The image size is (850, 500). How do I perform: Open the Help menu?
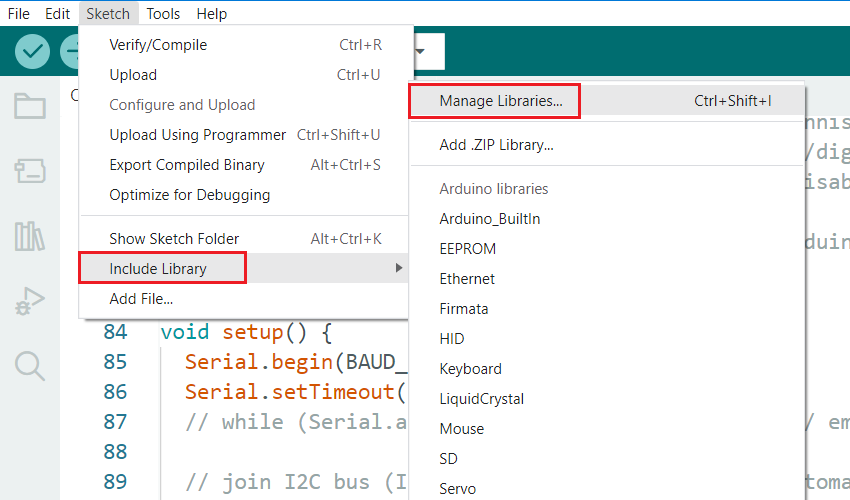pos(212,14)
